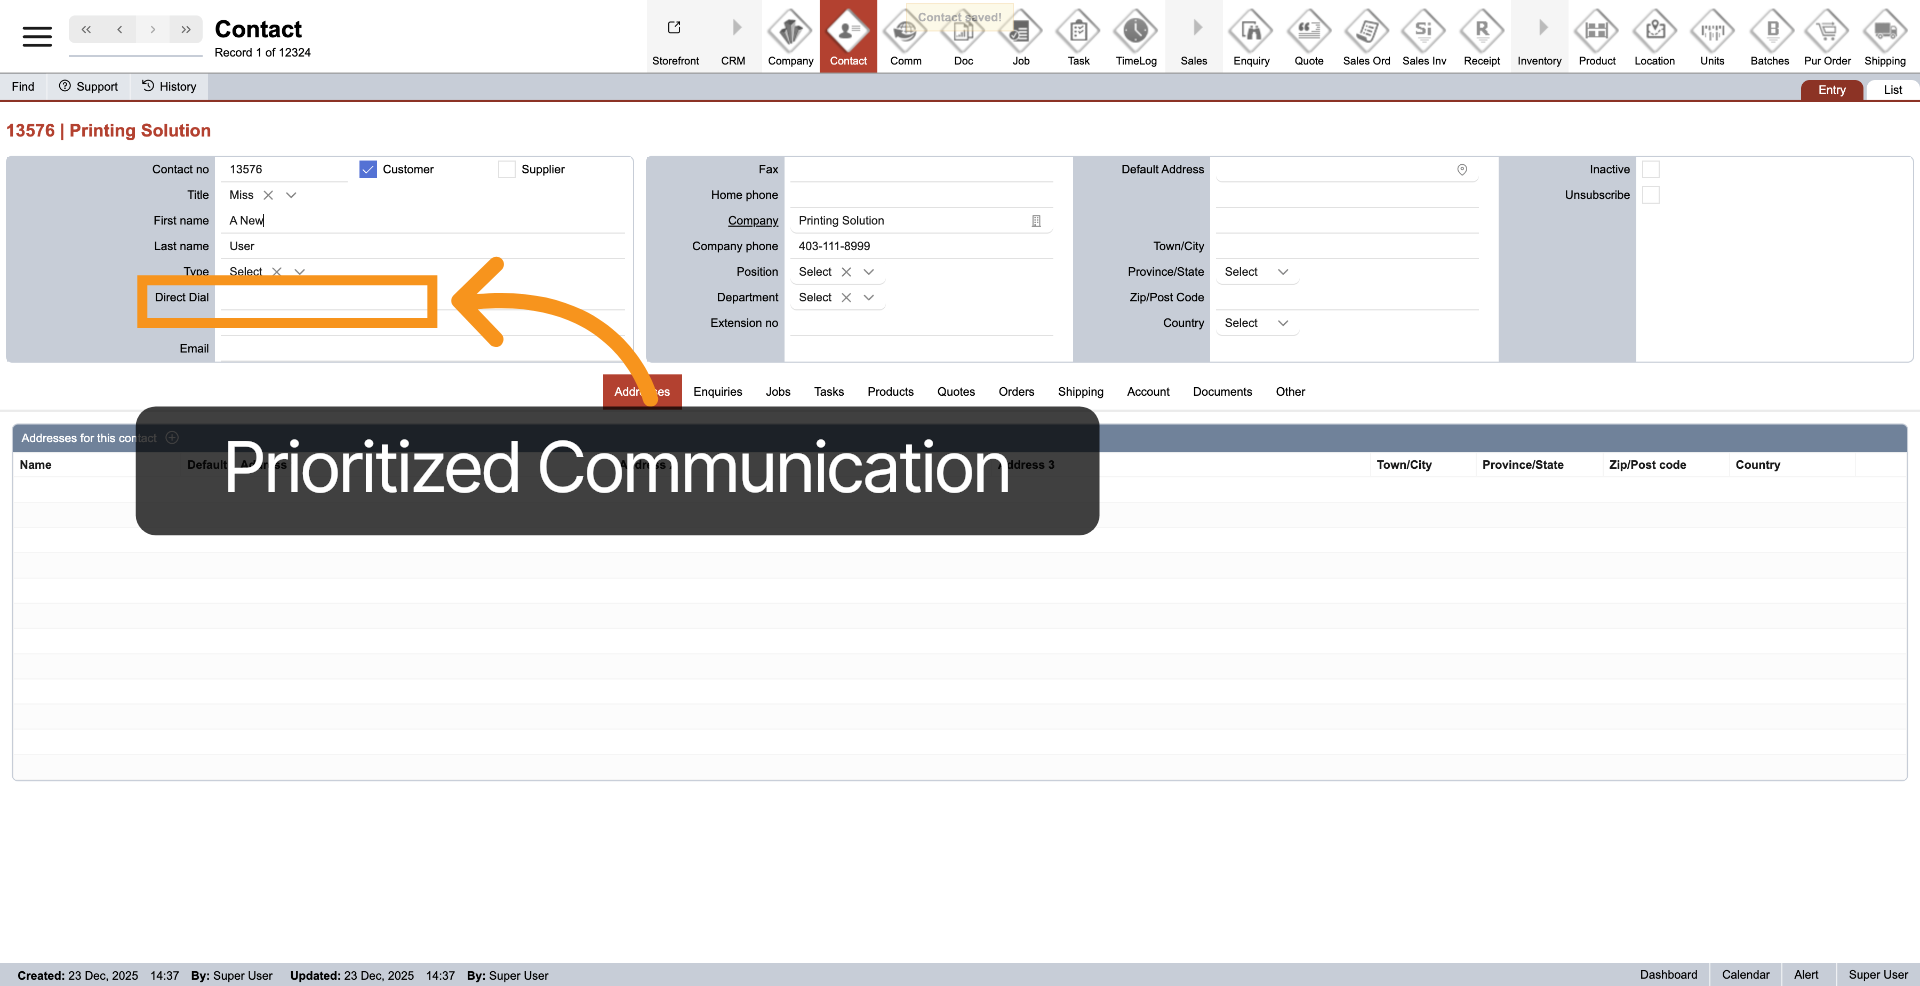The image size is (1920, 986).
Task: Enable the Supplier checkbox
Action: pos(507,170)
